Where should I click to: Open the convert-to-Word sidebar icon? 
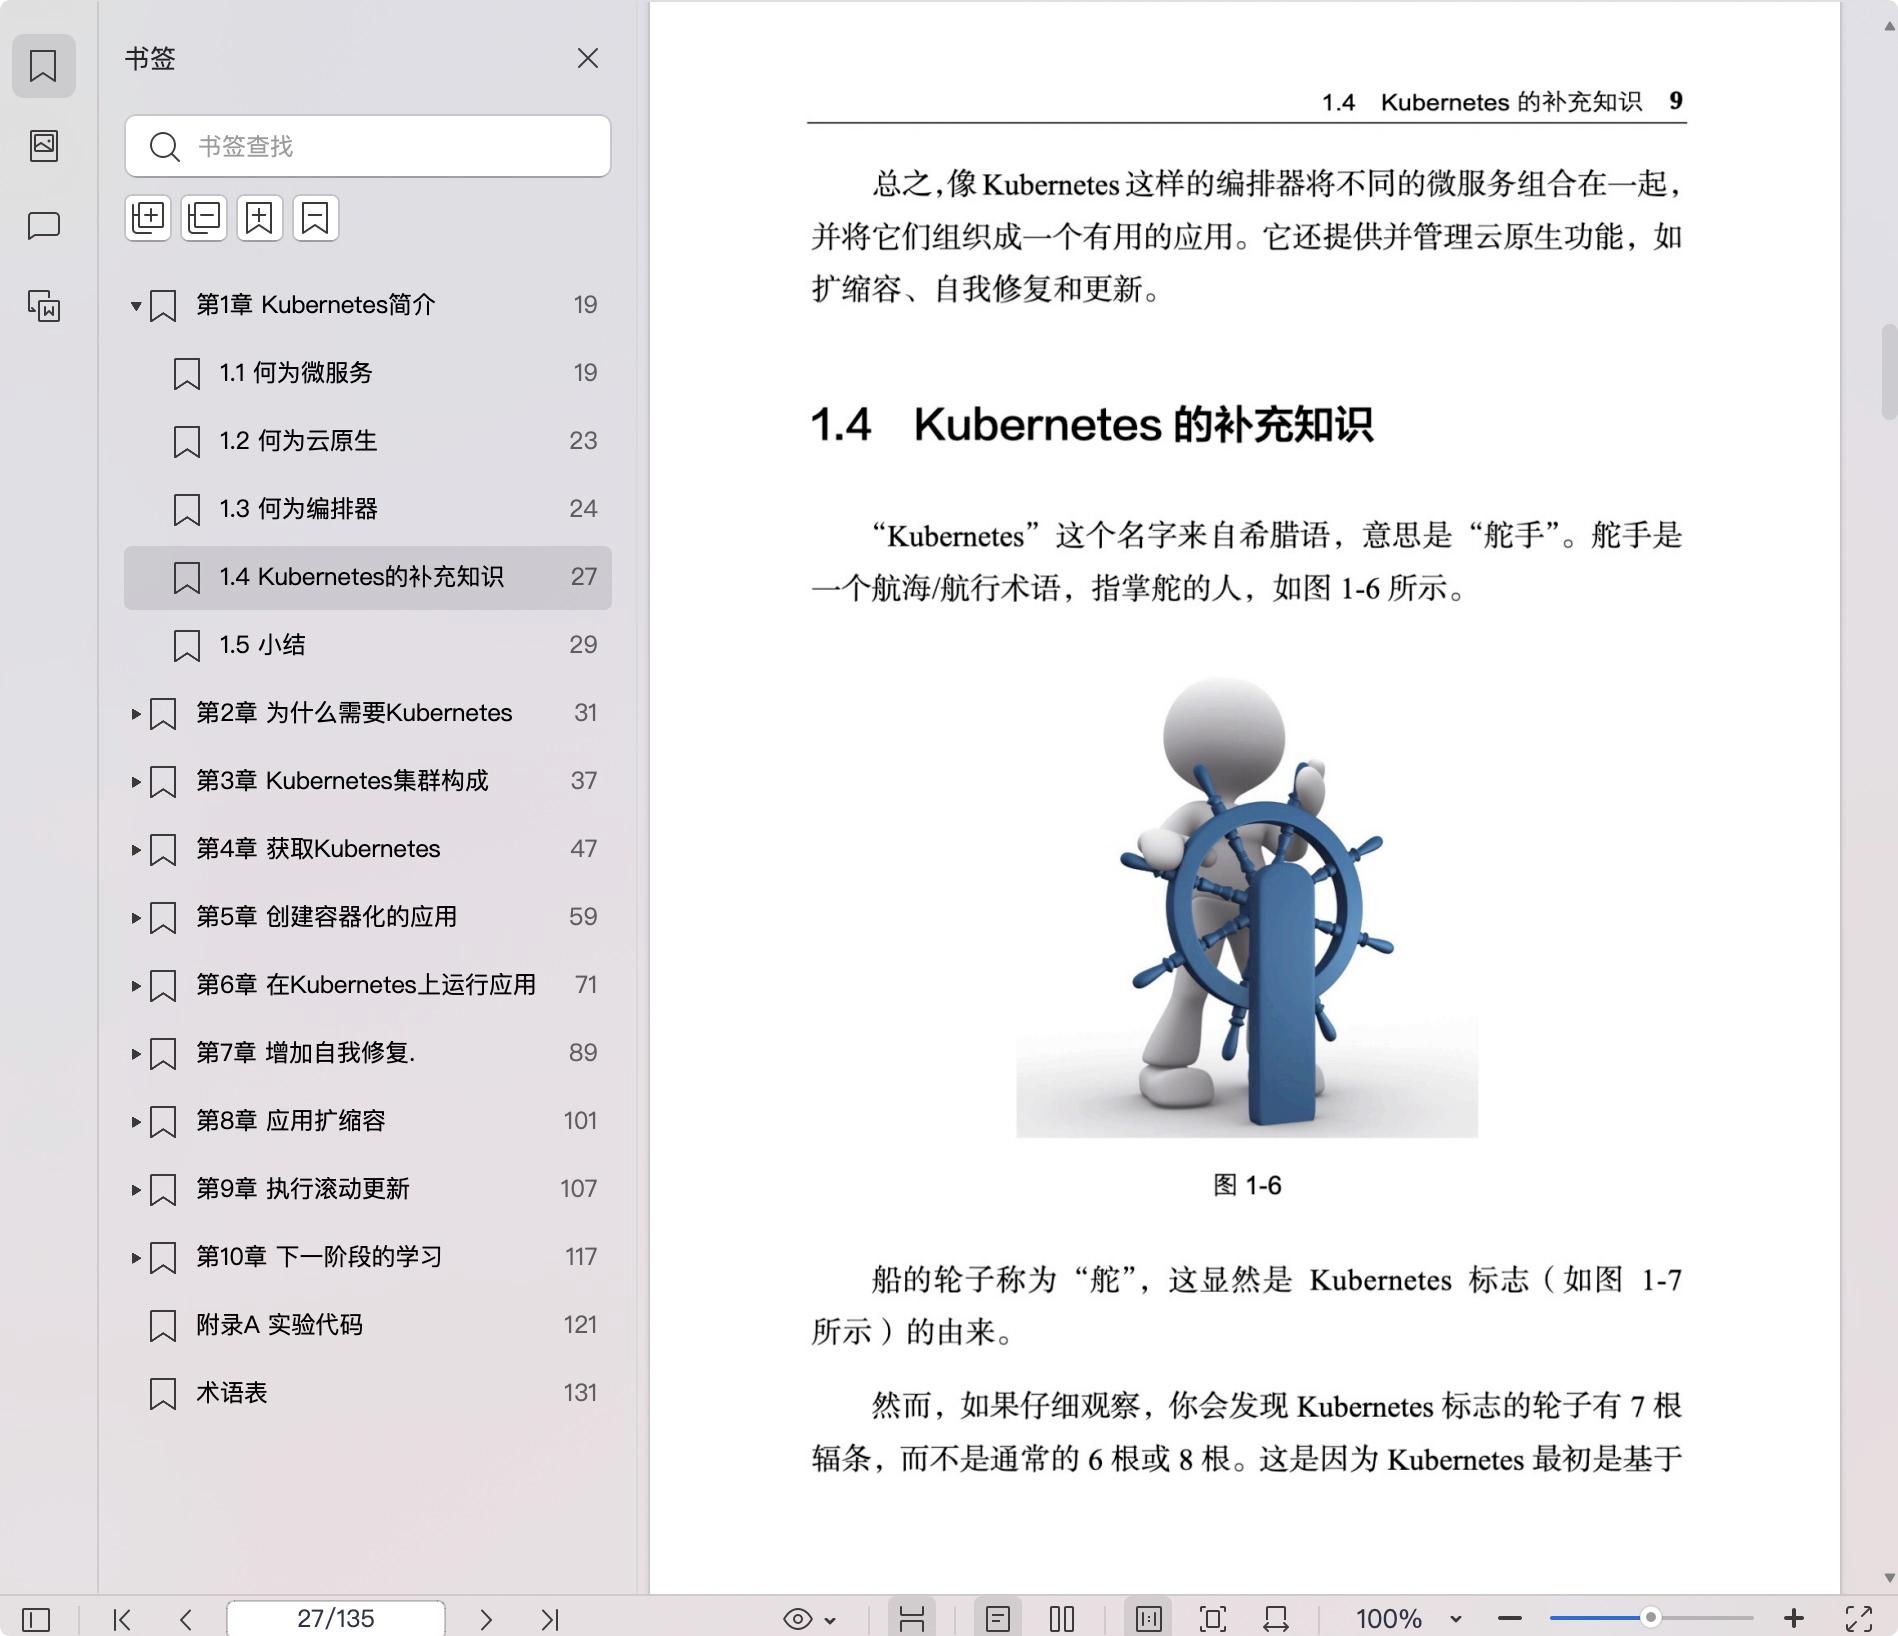pyautogui.click(x=43, y=306)
